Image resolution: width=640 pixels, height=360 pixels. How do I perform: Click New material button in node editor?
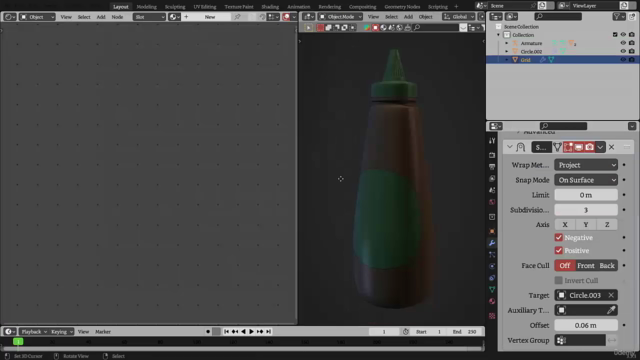[x=210, y=17]
